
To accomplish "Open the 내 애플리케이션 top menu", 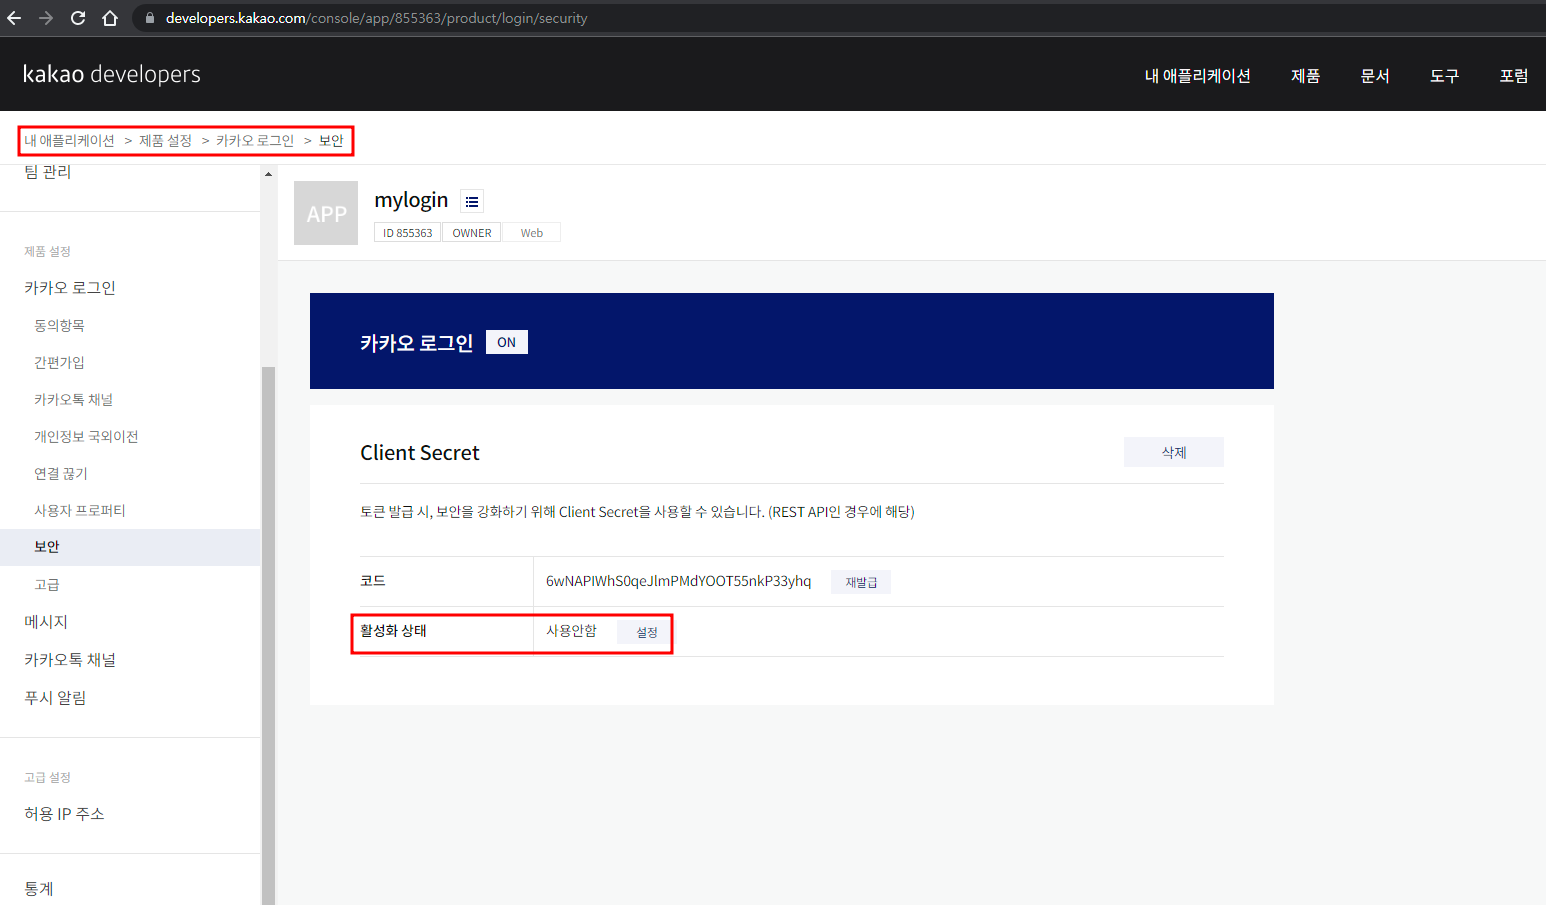I will point(1197,76).
